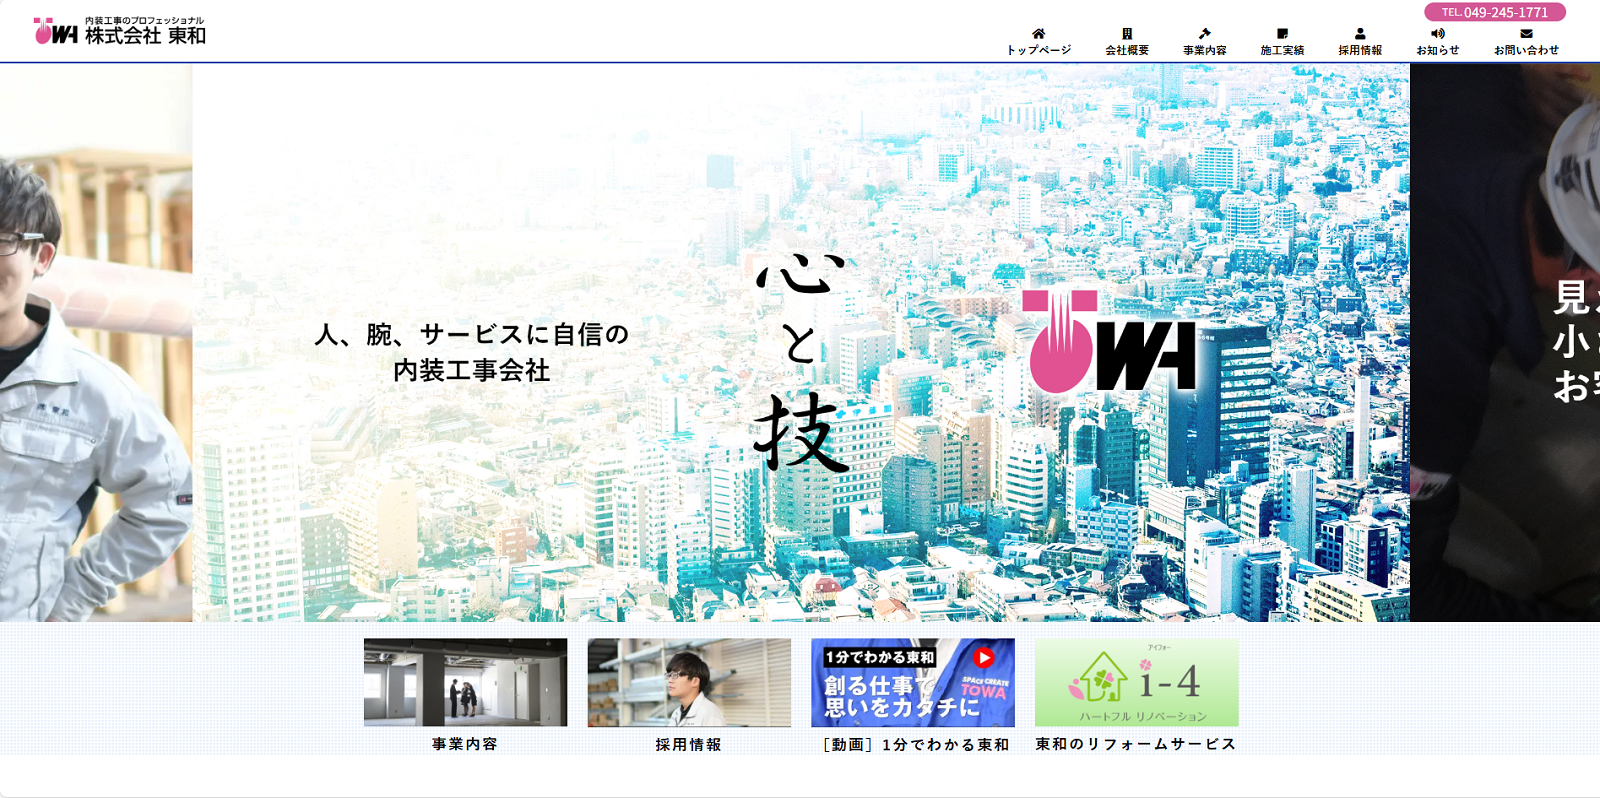Open the トップページ menu item
1600x798 pixels.
pos(1038,50)
